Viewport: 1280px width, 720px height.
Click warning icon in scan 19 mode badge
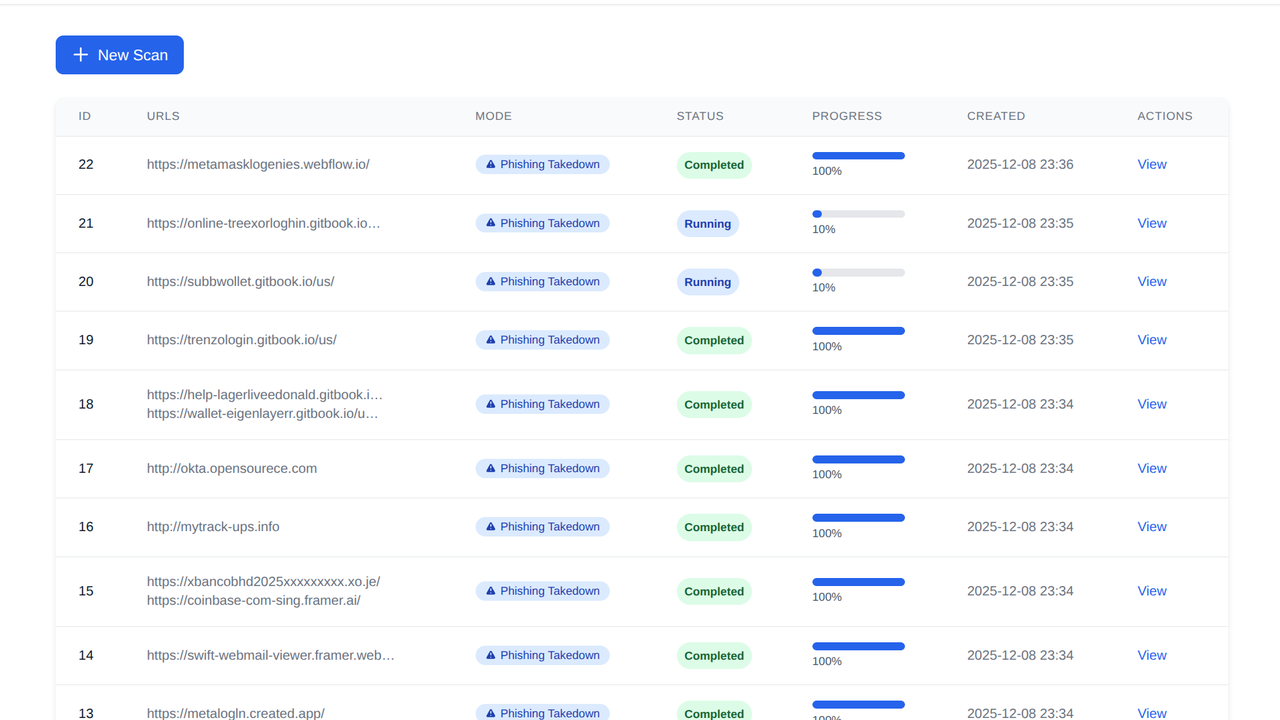(x=491, y=340)
